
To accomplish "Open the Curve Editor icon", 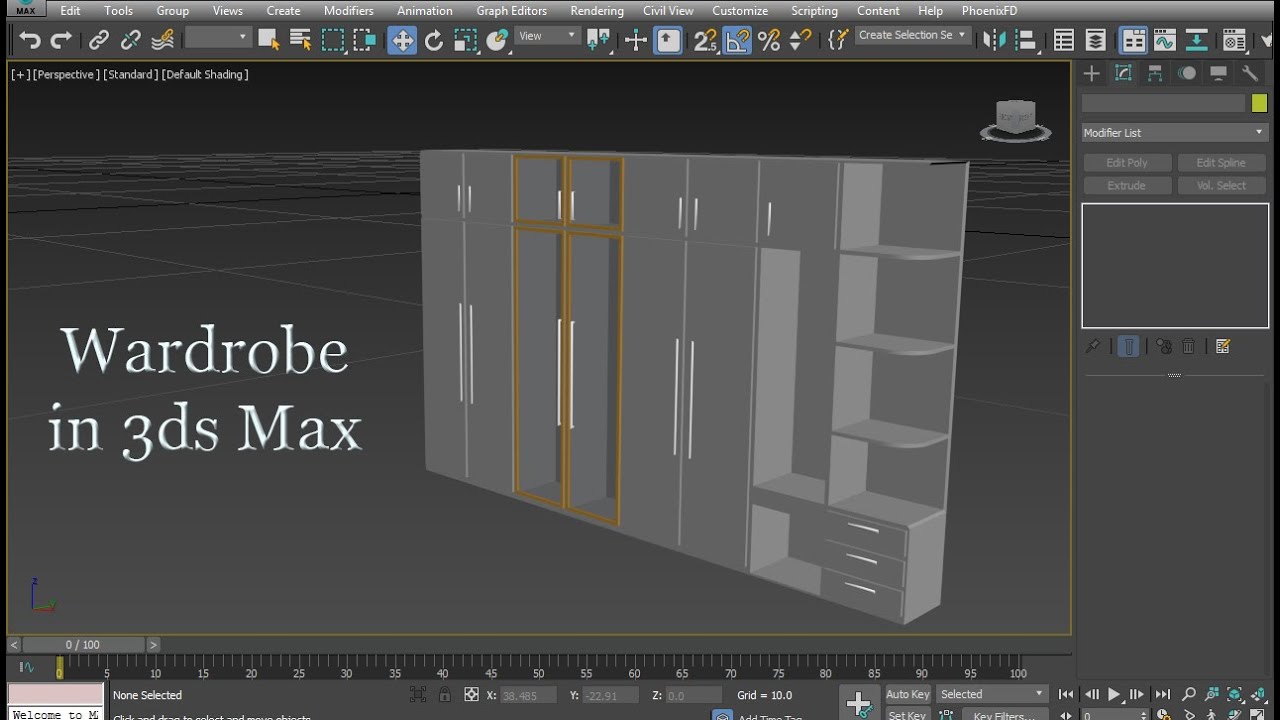I will point(1164,40).
